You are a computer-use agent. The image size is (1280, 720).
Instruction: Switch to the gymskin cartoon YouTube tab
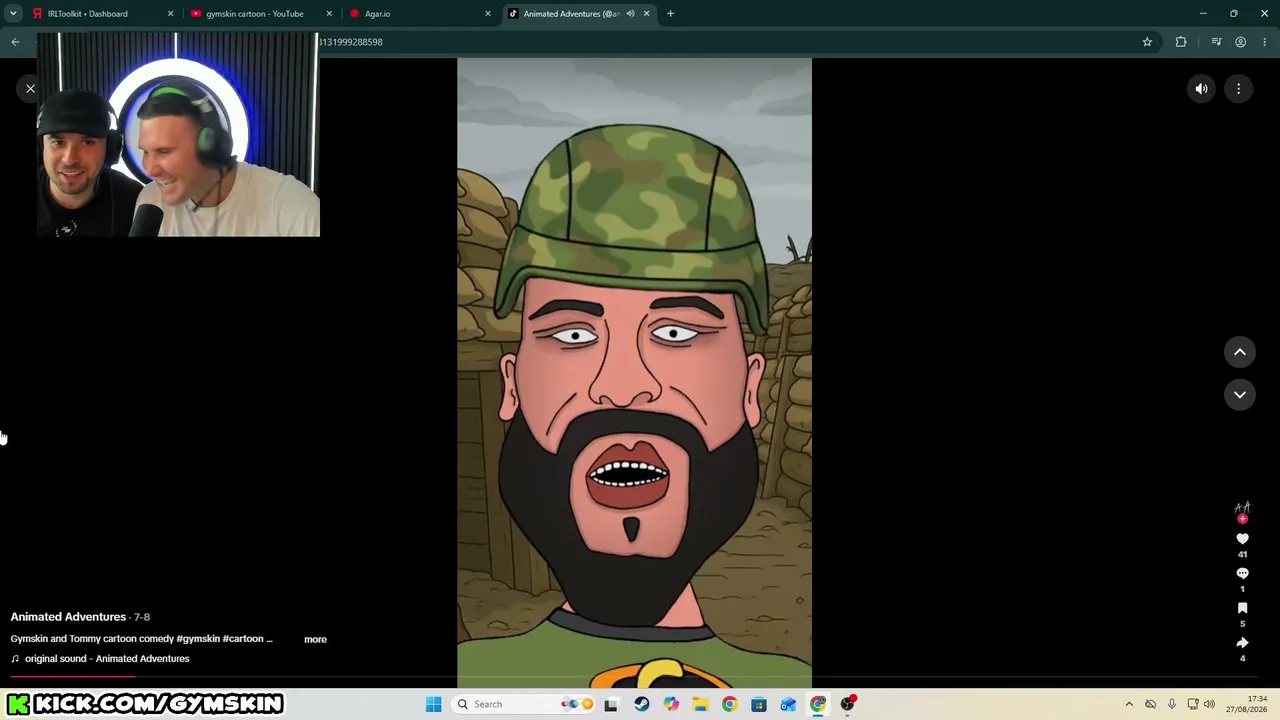(x=262, y=14)
